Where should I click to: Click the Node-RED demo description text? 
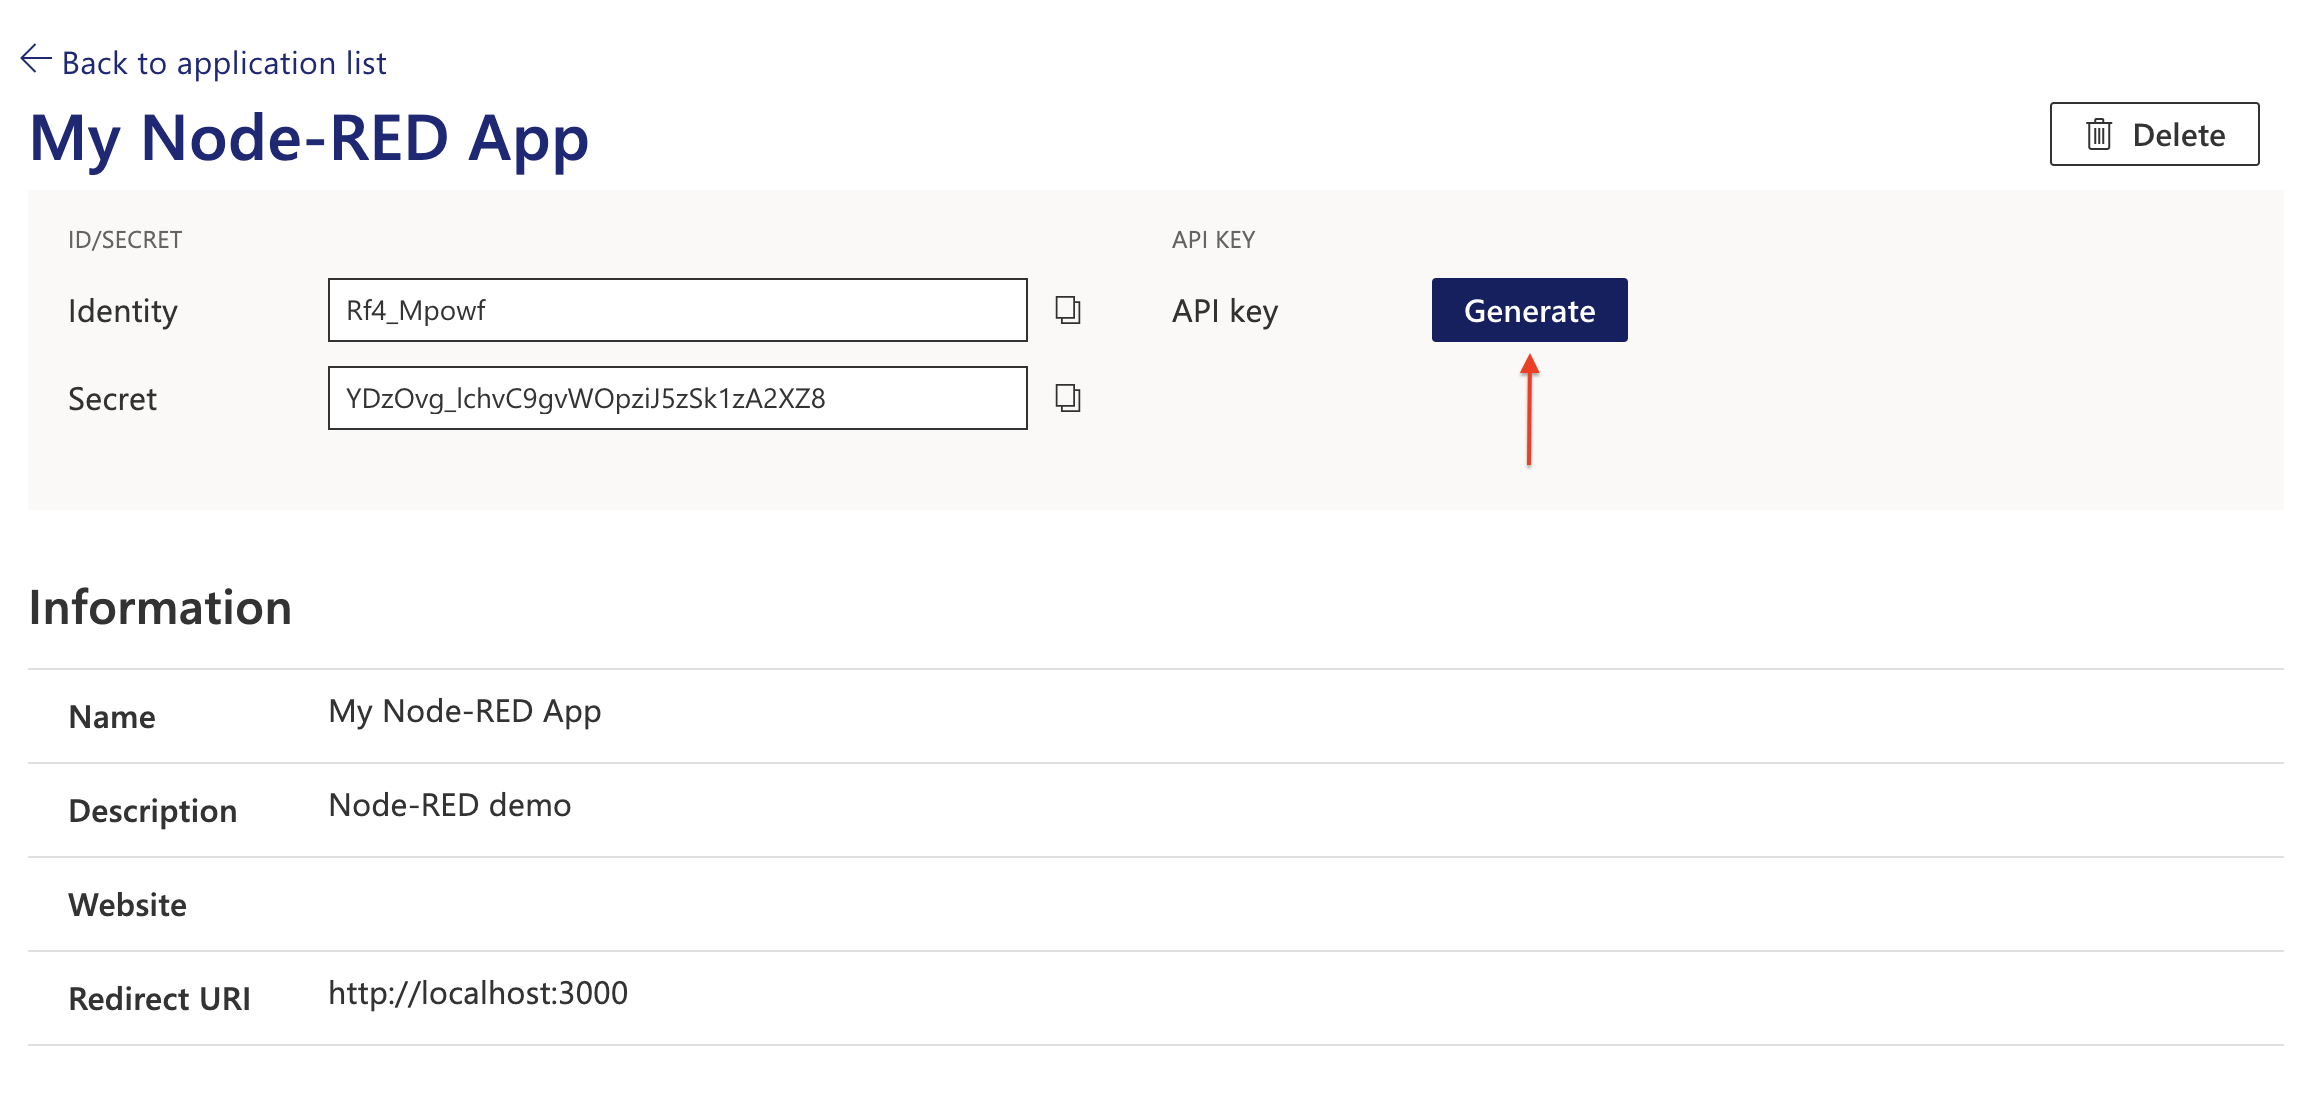point(449,805)
